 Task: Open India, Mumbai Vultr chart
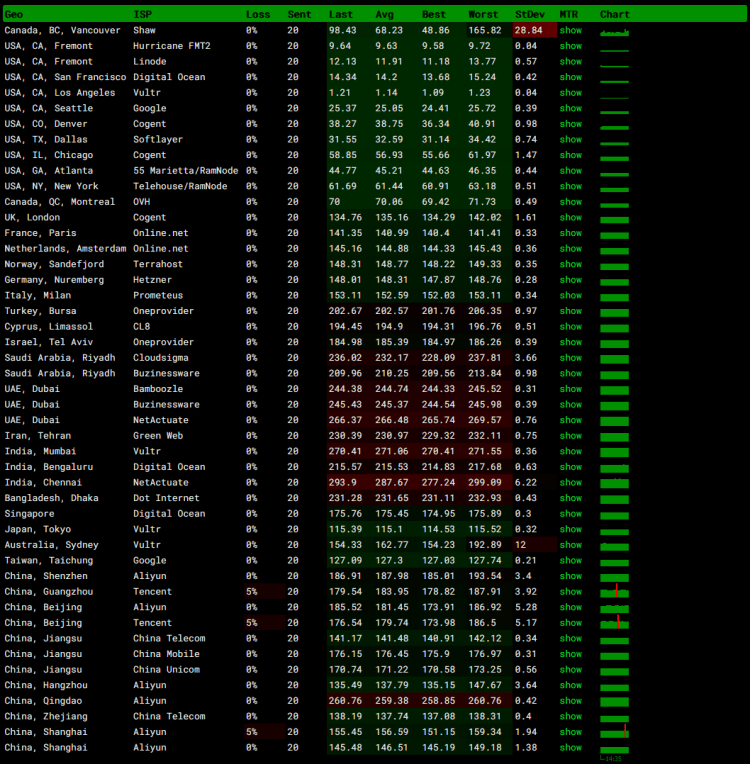[x=615, y=452]
